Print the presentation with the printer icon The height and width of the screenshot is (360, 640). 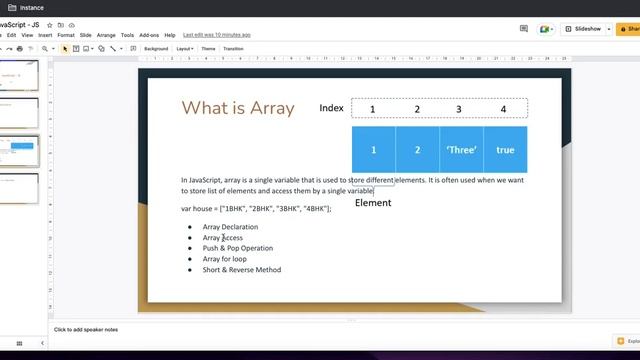tap(20, 49)
